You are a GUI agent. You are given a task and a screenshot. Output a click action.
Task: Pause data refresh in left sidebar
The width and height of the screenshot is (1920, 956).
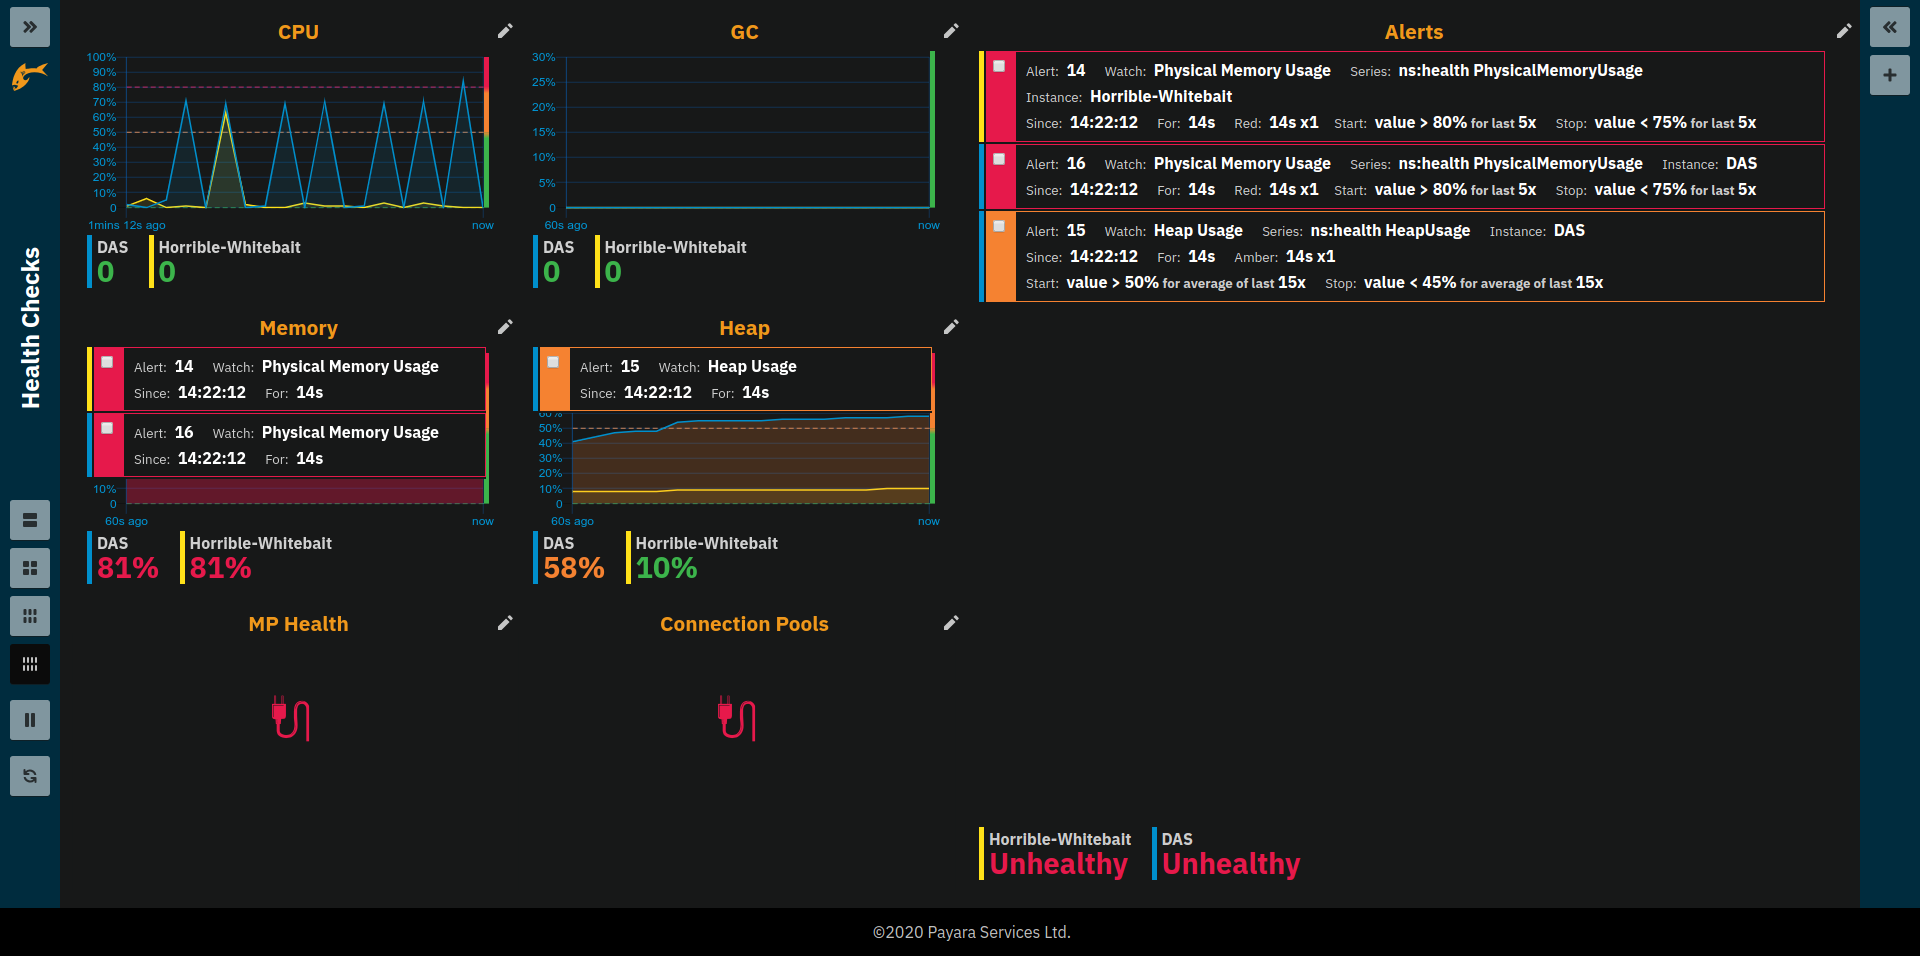[x=30, y=720]
